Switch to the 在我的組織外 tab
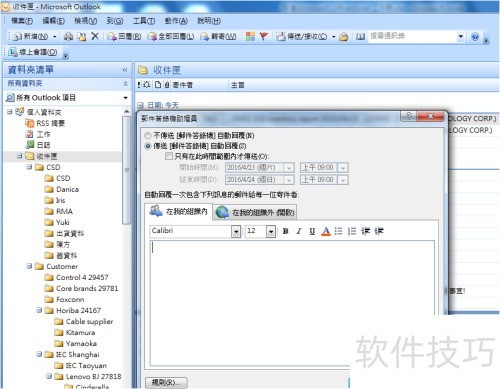The width and height of the screenshot is (500, 389). click(x=255, y=212)
